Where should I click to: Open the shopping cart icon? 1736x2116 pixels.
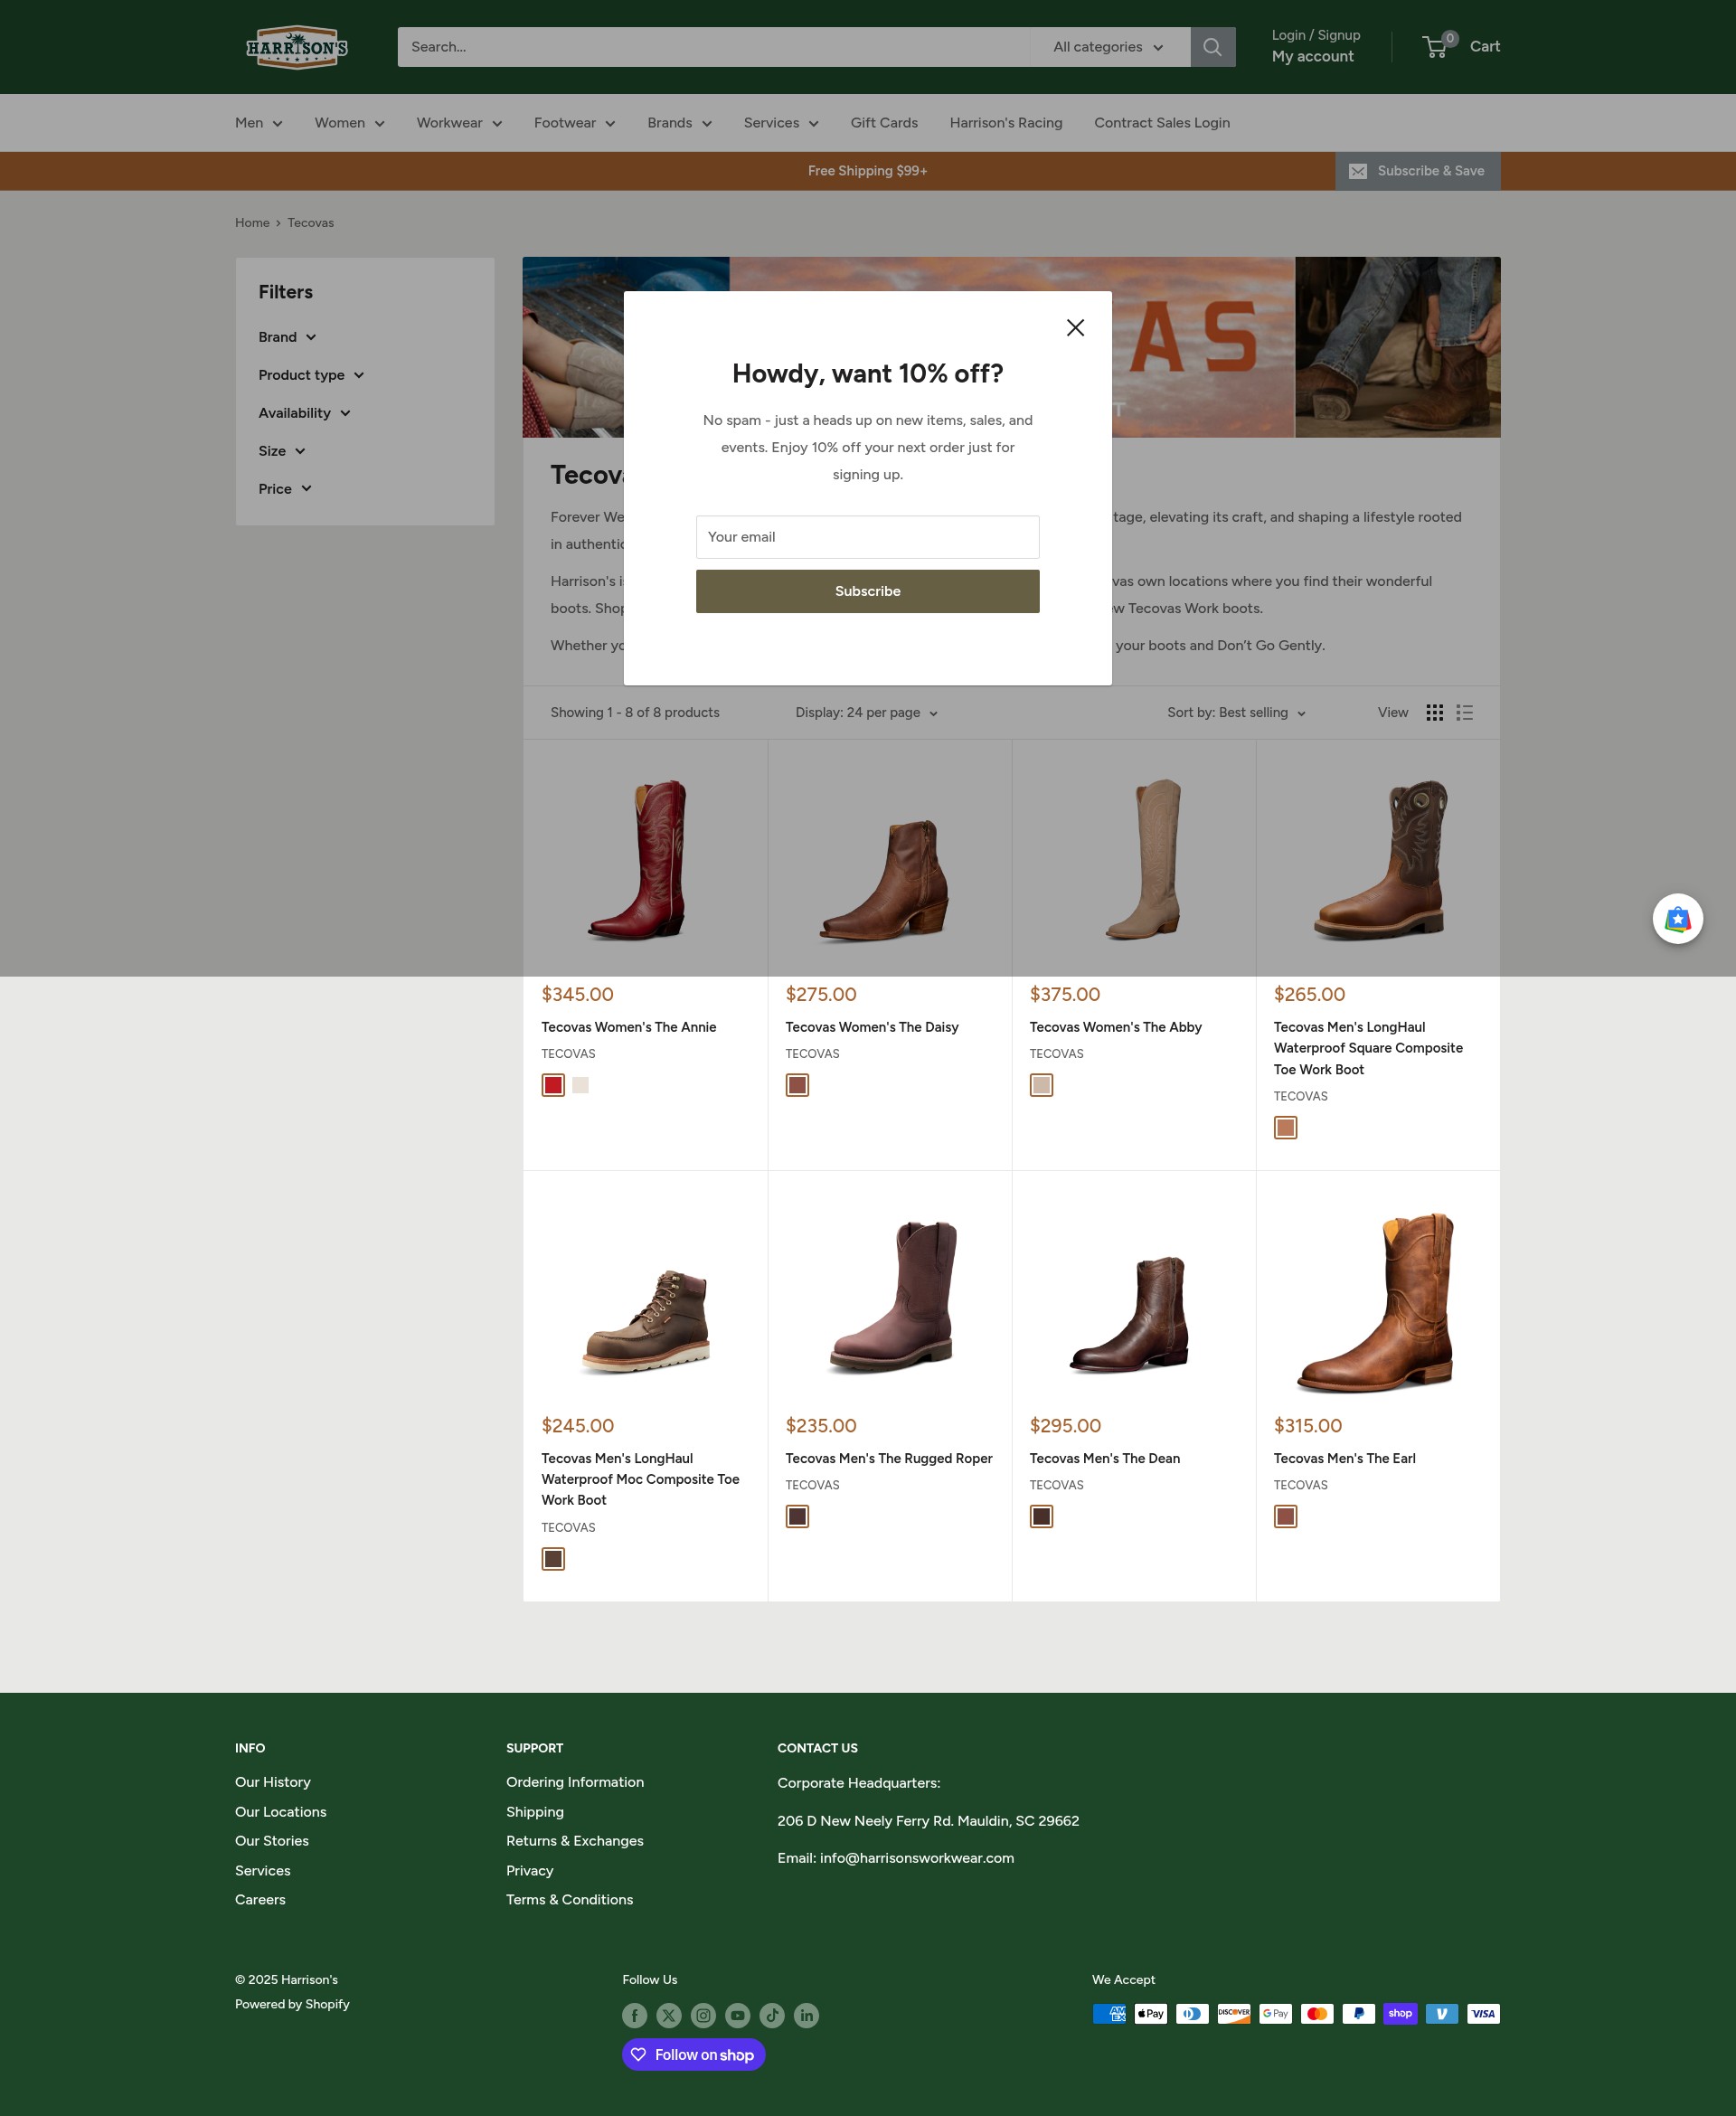point(1435,47)
